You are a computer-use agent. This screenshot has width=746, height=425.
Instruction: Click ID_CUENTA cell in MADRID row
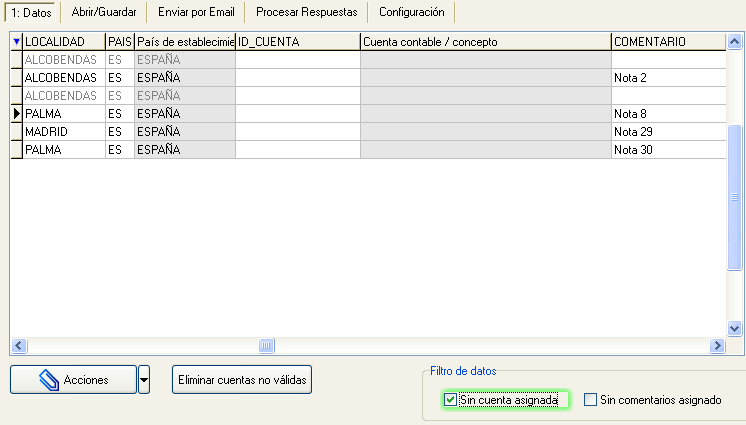[x=298, y=131]
